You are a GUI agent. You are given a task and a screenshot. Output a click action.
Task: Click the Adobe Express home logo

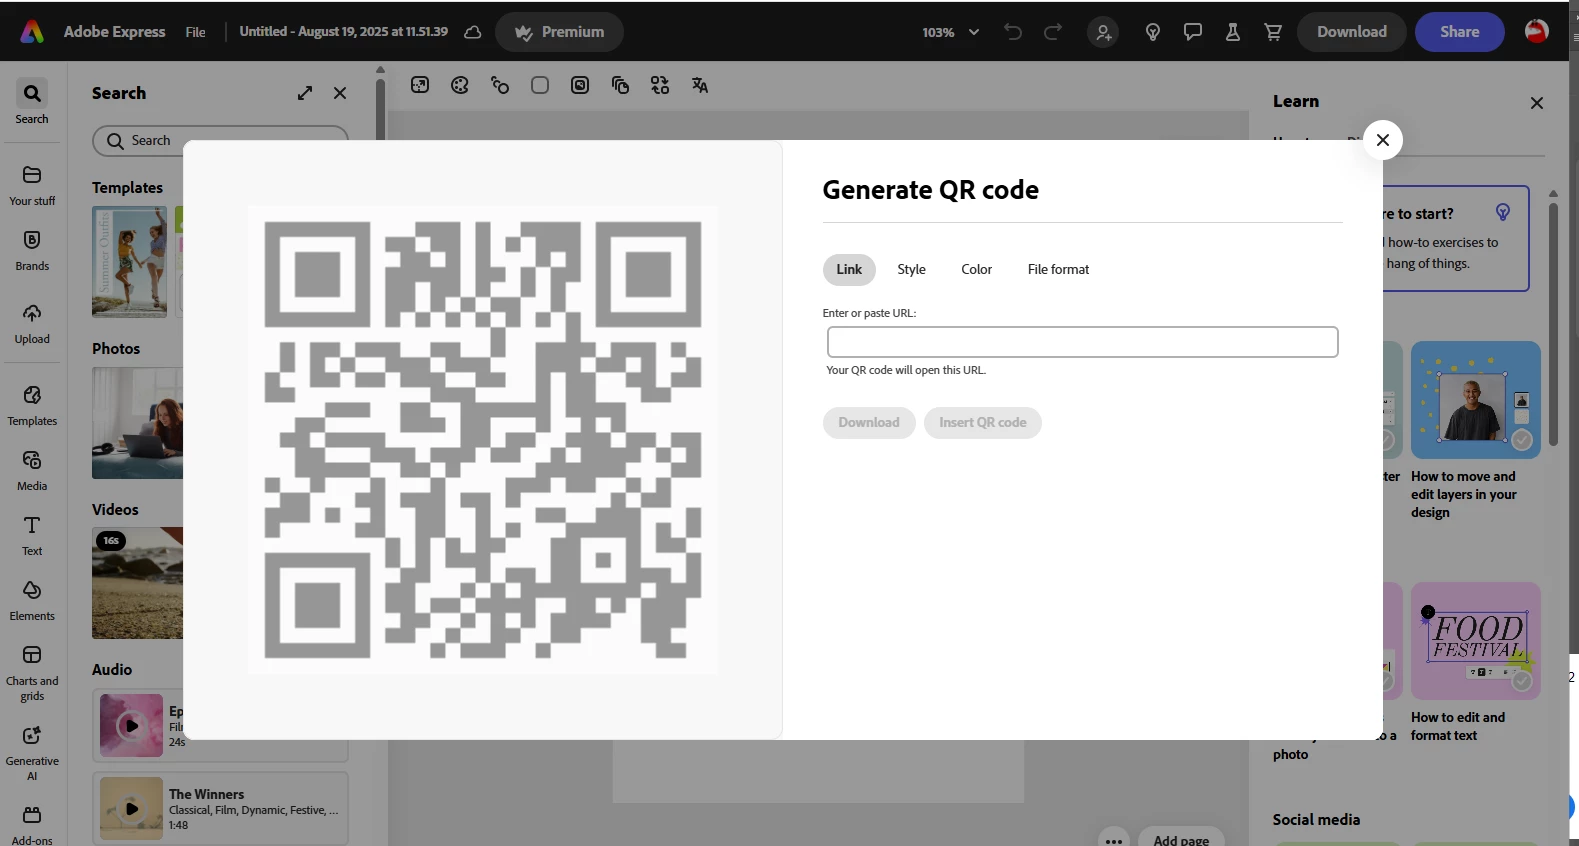click(x=32, y=32)
